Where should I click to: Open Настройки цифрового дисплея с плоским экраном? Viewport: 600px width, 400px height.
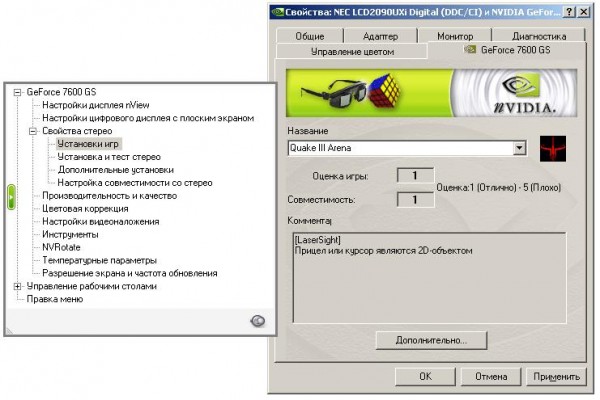click(148, 118)
